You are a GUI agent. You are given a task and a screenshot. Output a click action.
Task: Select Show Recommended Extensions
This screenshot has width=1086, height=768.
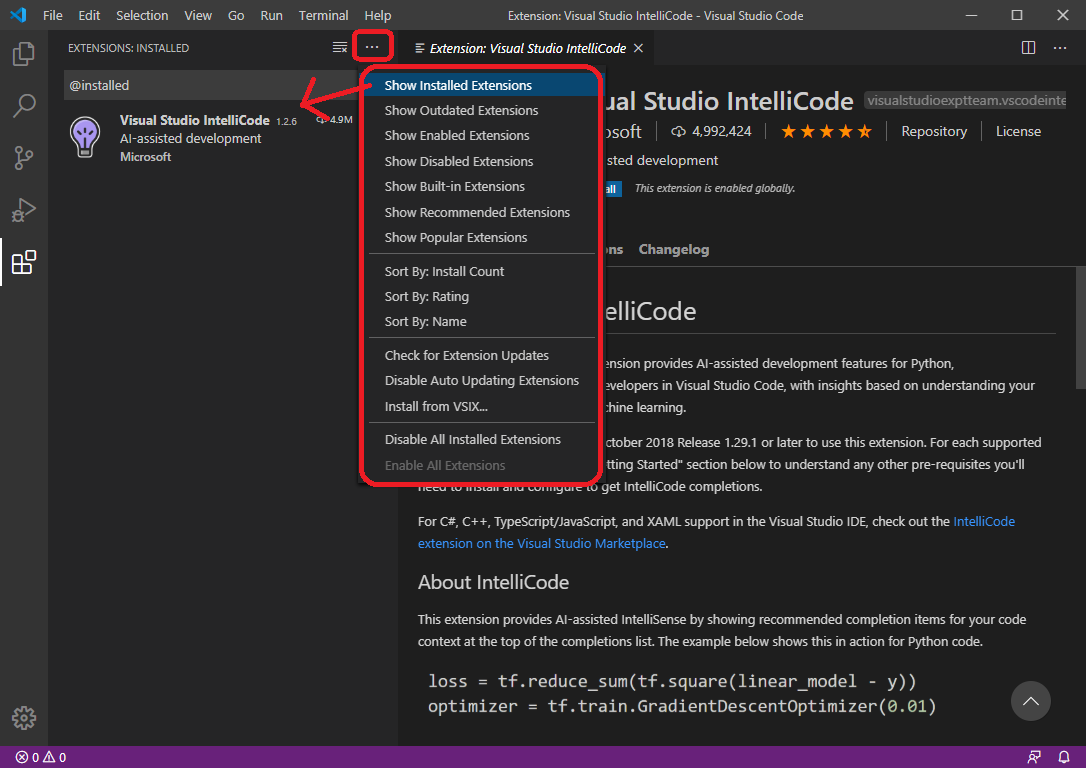click(481, 212)
